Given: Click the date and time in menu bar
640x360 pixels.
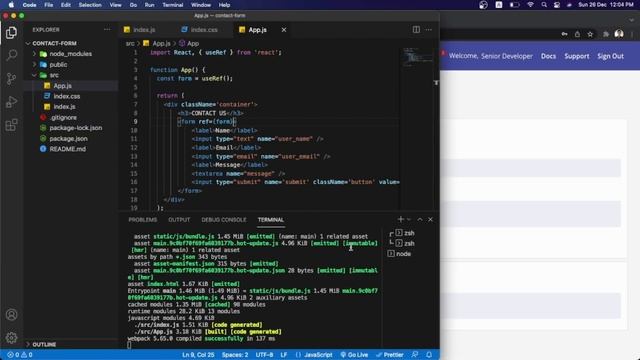Looking at the screenshot, I should pos(606,5).
